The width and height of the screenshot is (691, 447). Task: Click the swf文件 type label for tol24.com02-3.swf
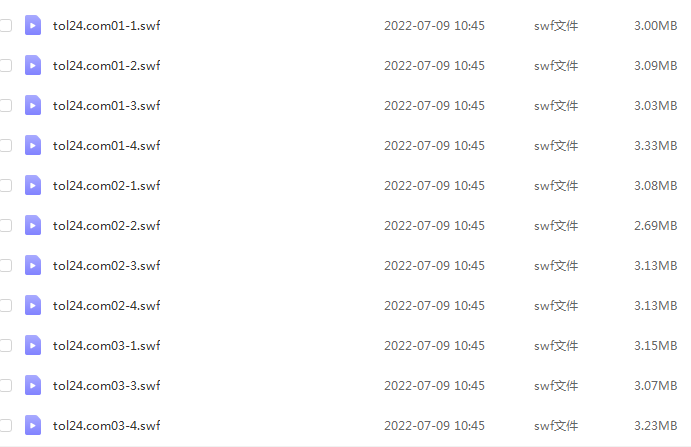(556, 266)
